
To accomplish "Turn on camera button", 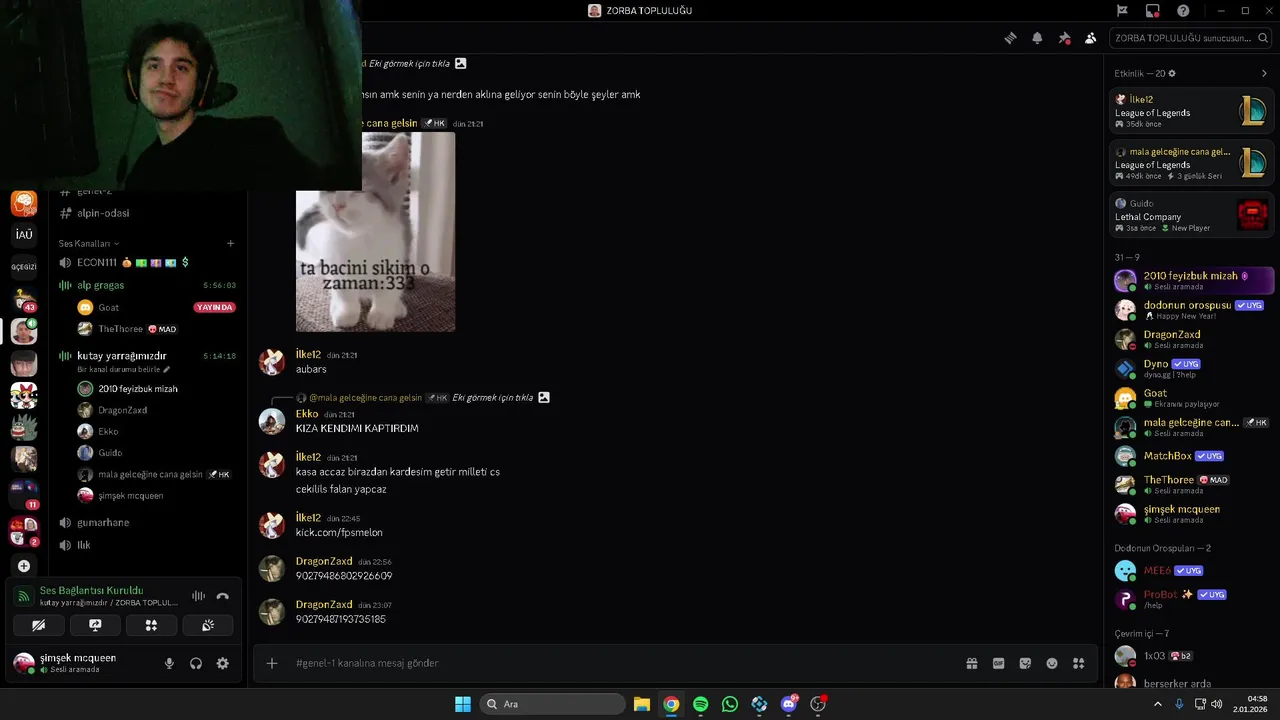I will coord(38,625).
